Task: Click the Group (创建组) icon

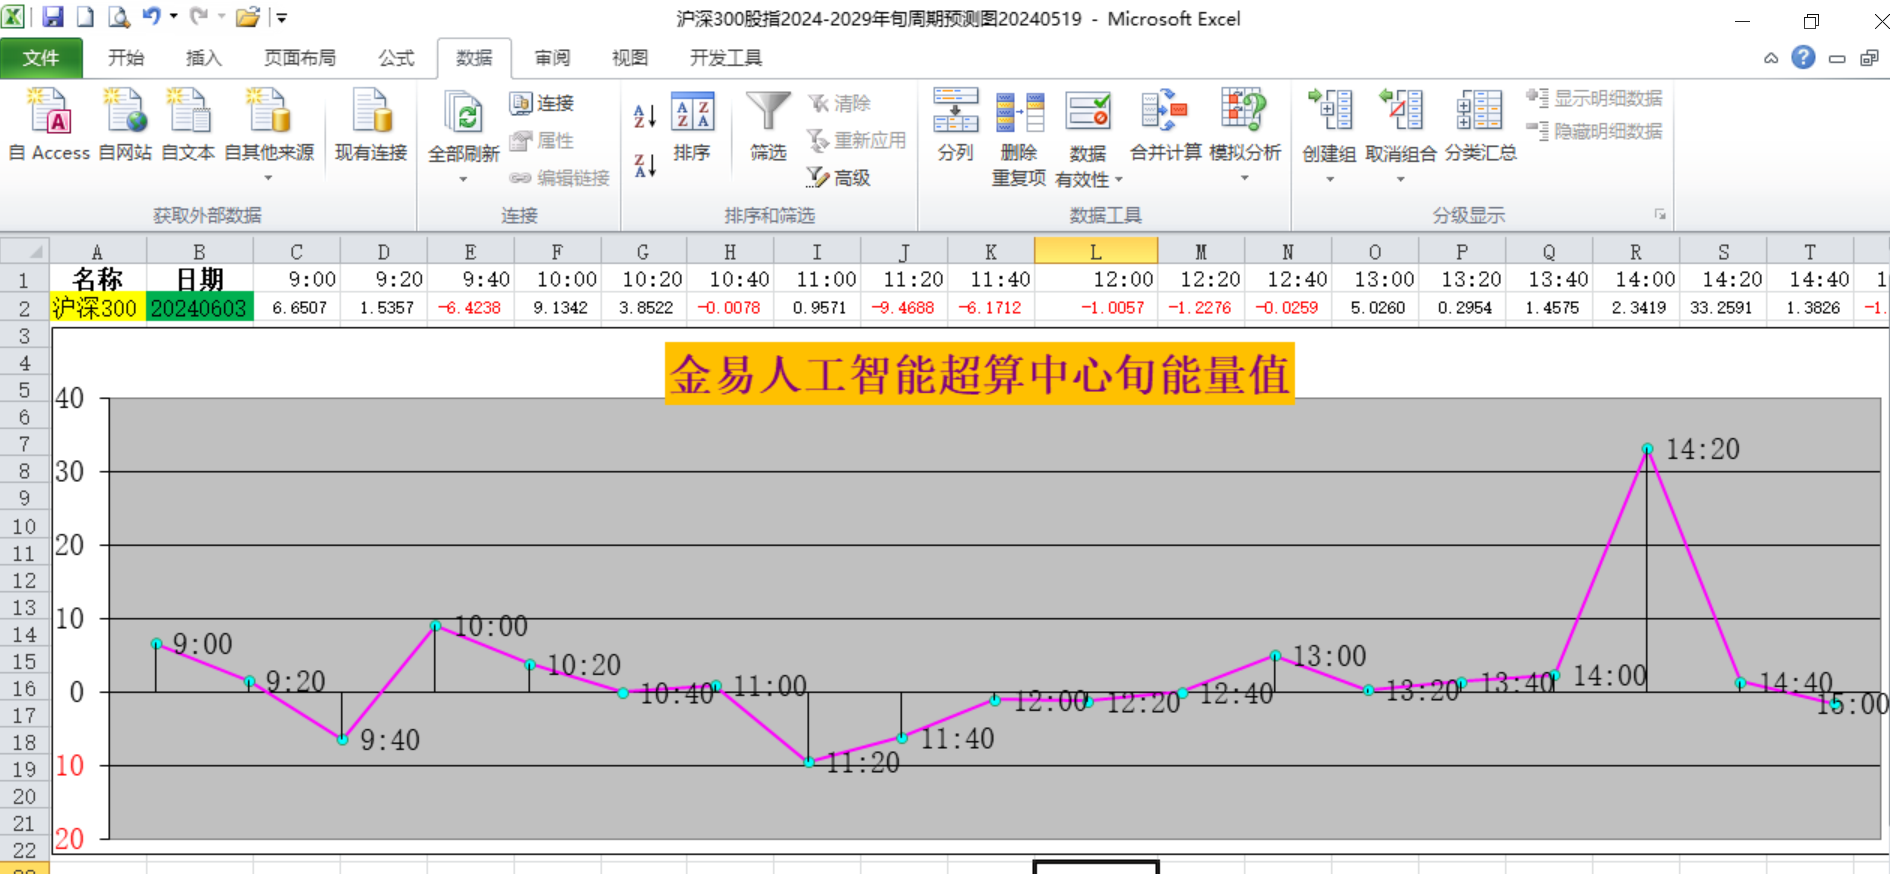Action: click(1330, 110)
